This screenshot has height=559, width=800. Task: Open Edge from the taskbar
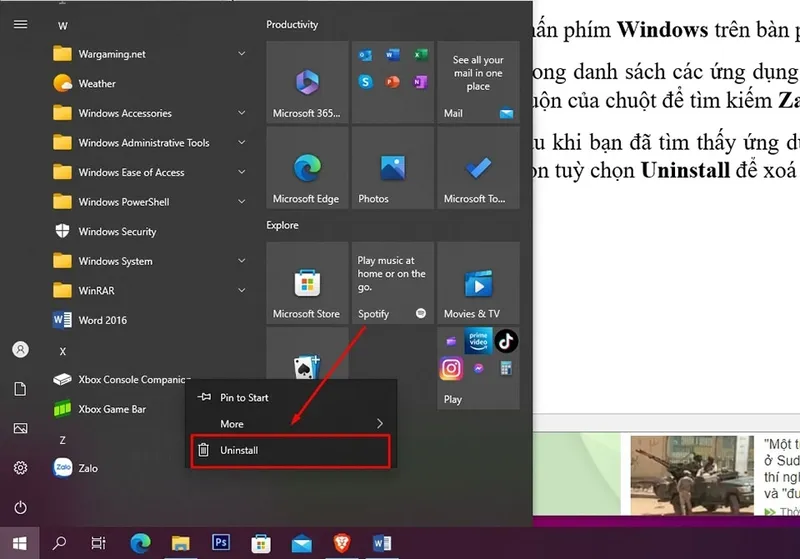coord(140,543)
